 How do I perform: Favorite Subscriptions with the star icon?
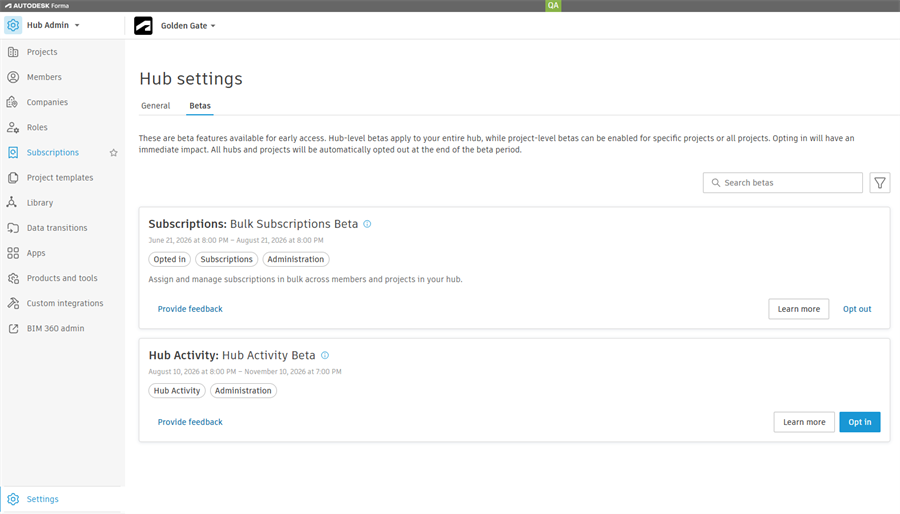click(114, 153)
